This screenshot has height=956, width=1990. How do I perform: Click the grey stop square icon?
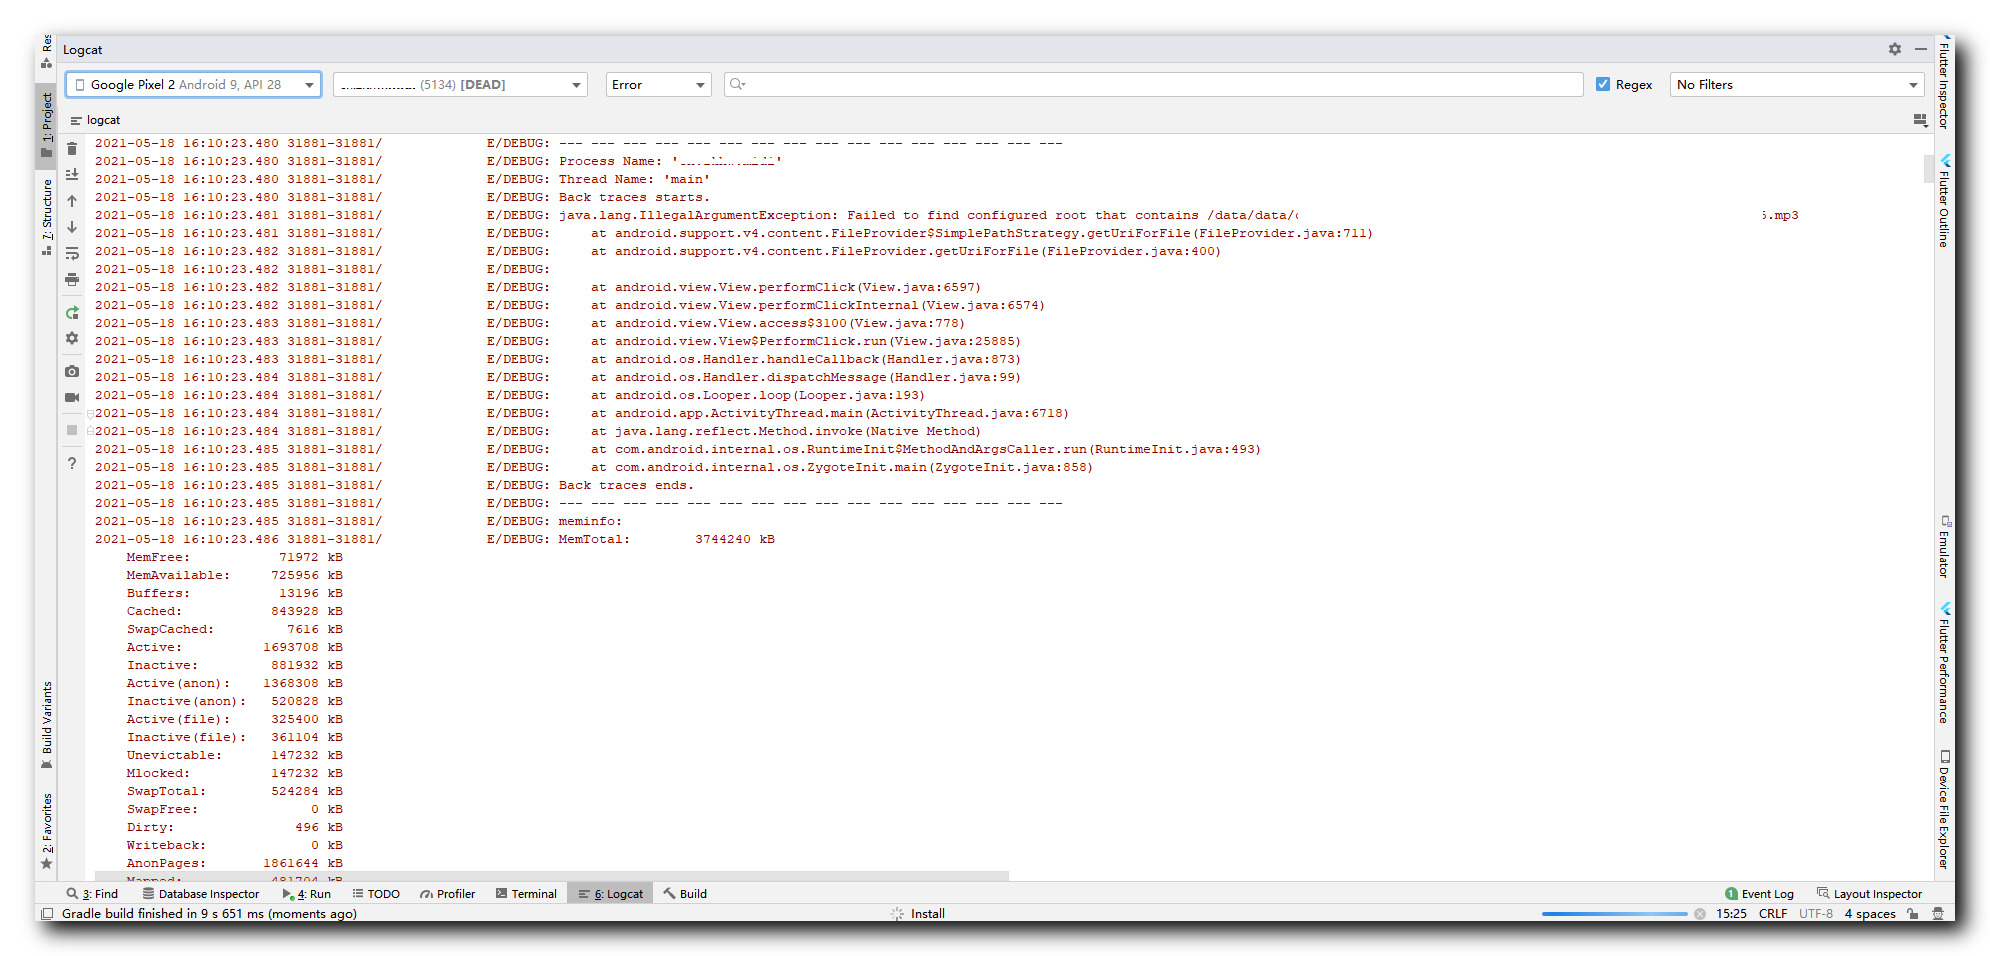(x=72, y=430)
